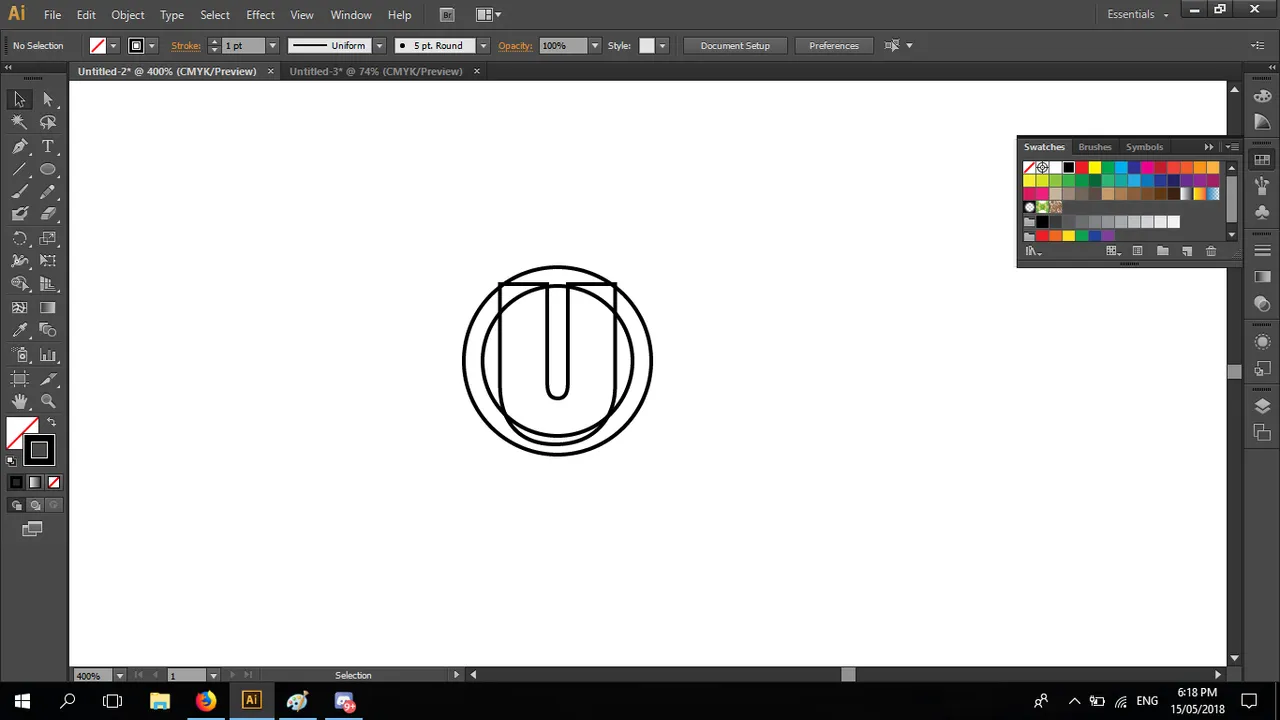
Task: Select the Direct Selection tool
Action: (x=48, y=99)
